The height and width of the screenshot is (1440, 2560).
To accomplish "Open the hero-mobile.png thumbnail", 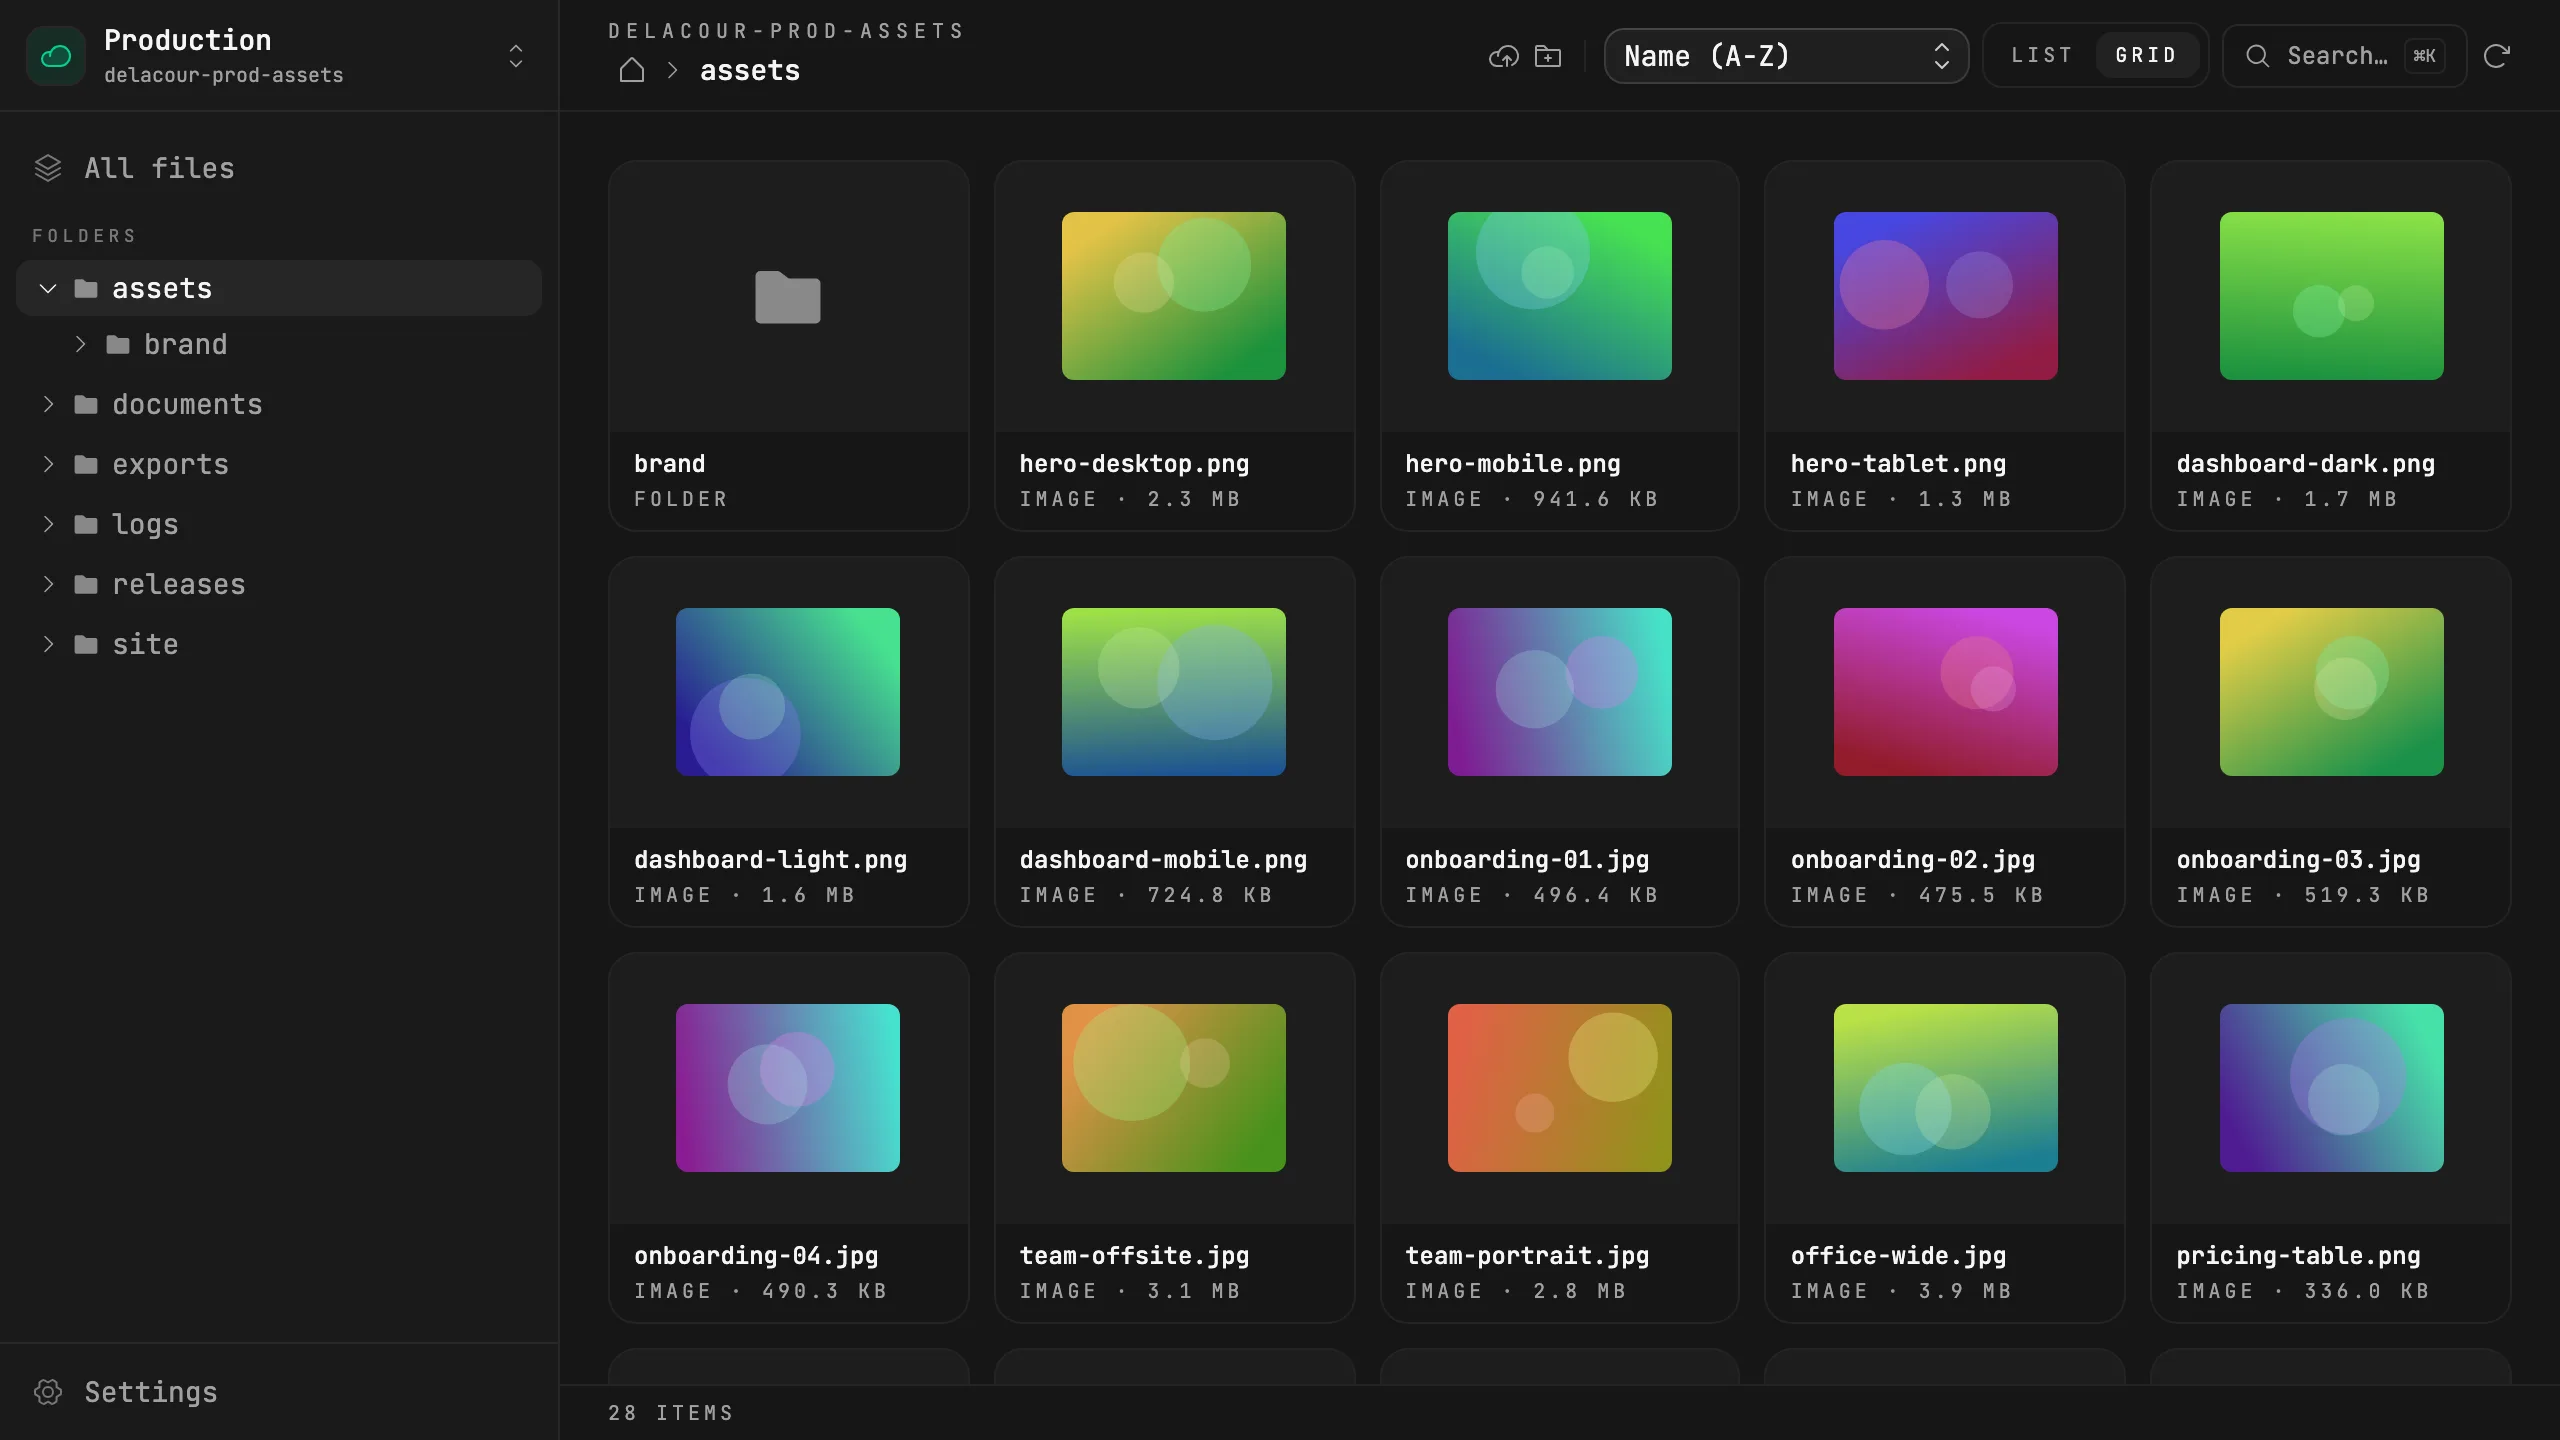I will [x=1560, y=296].
